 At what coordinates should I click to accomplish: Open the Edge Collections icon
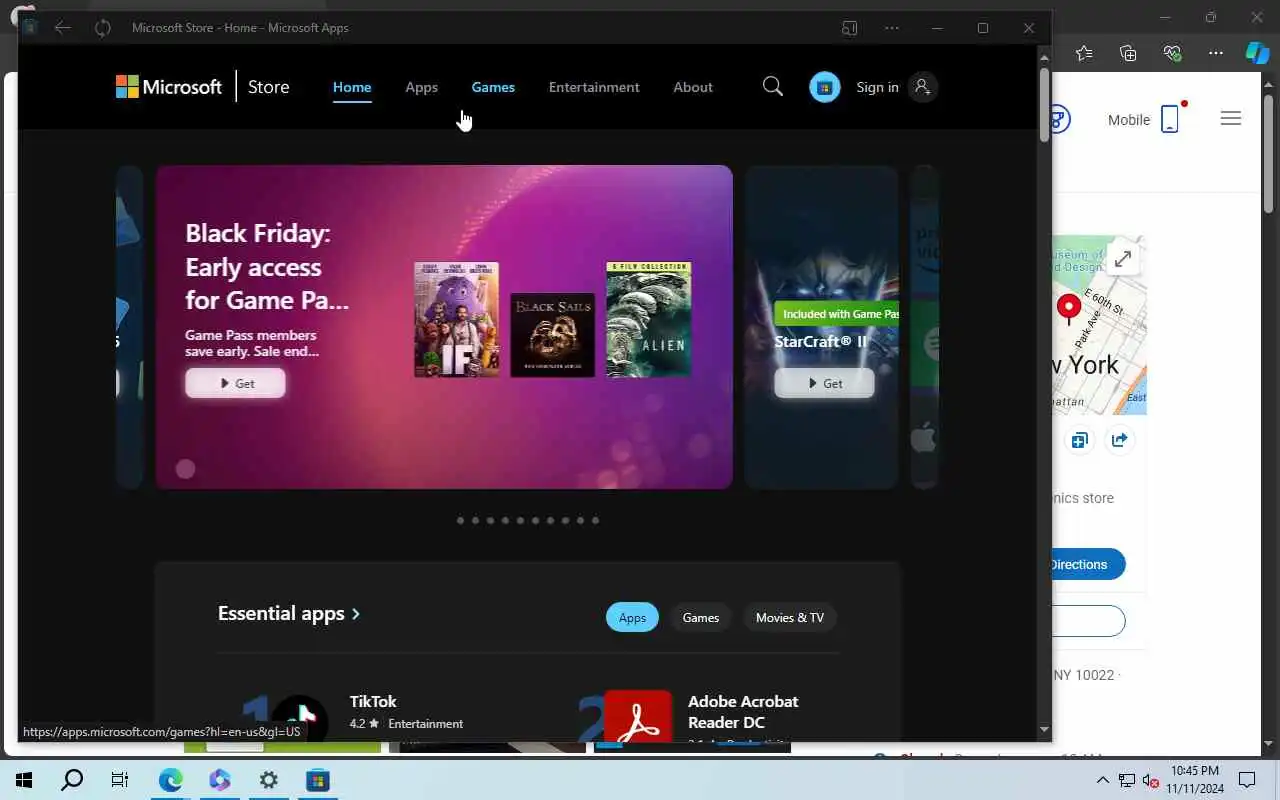[x=1128, y=53]
